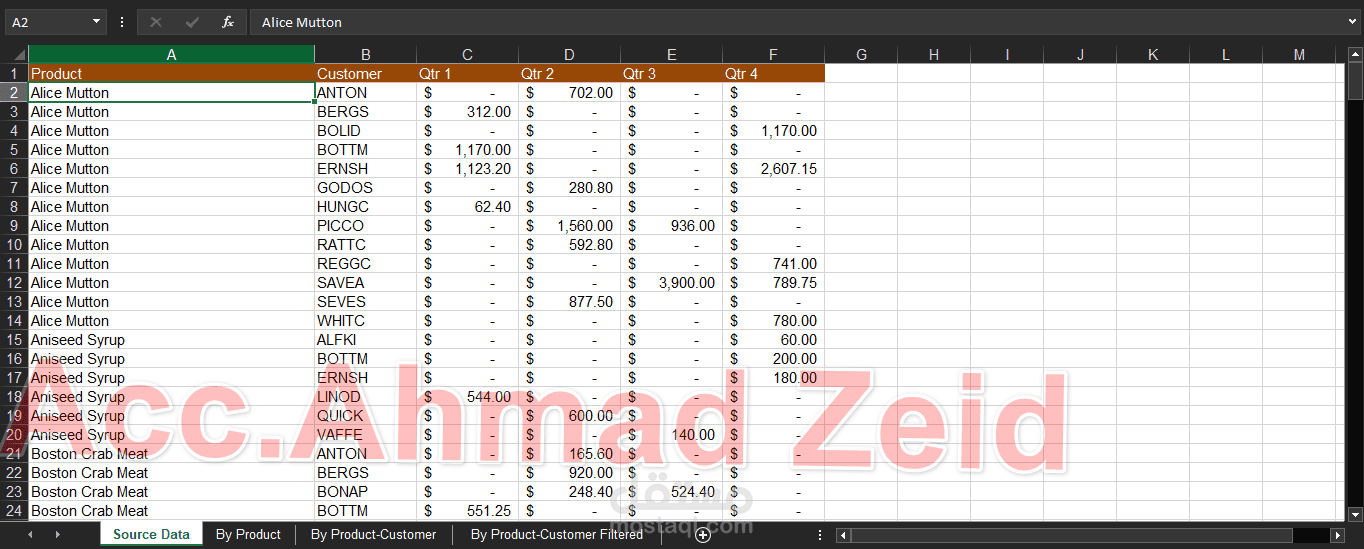Select column C header
The height and width of the screenshot is (549, 1364).
point(467,55)
